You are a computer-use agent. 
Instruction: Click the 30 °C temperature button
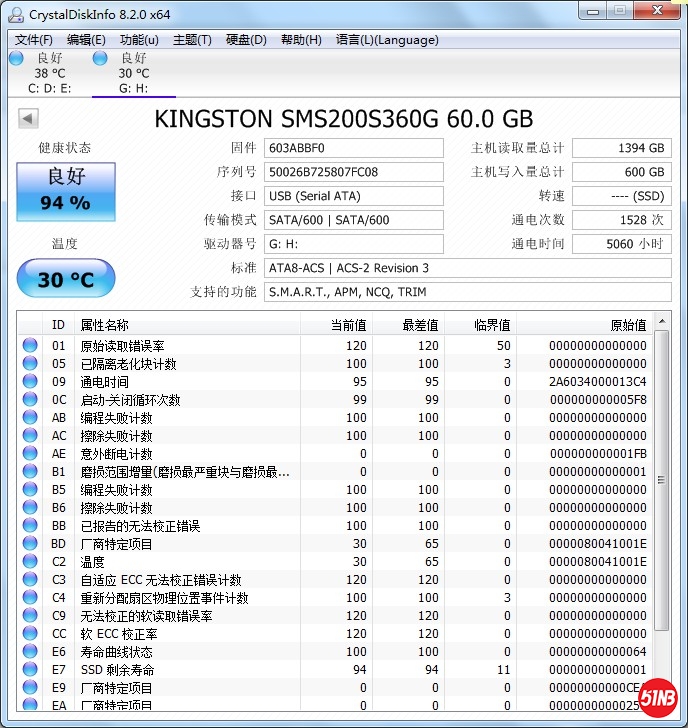click(66, 278)
